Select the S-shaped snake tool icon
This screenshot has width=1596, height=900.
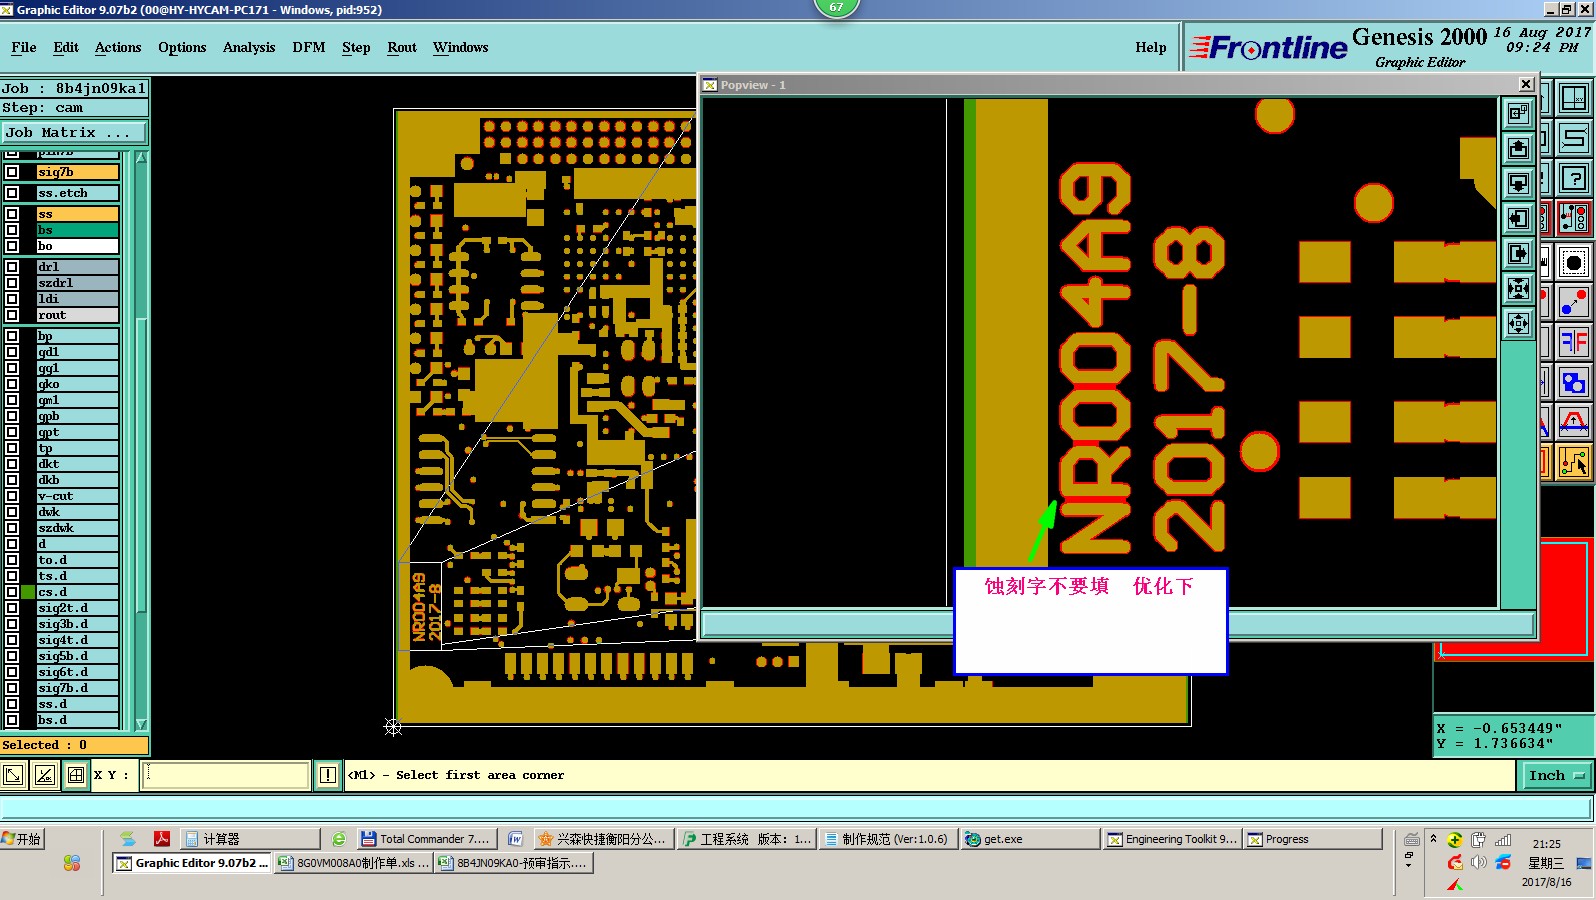[x=1574, y=138]
